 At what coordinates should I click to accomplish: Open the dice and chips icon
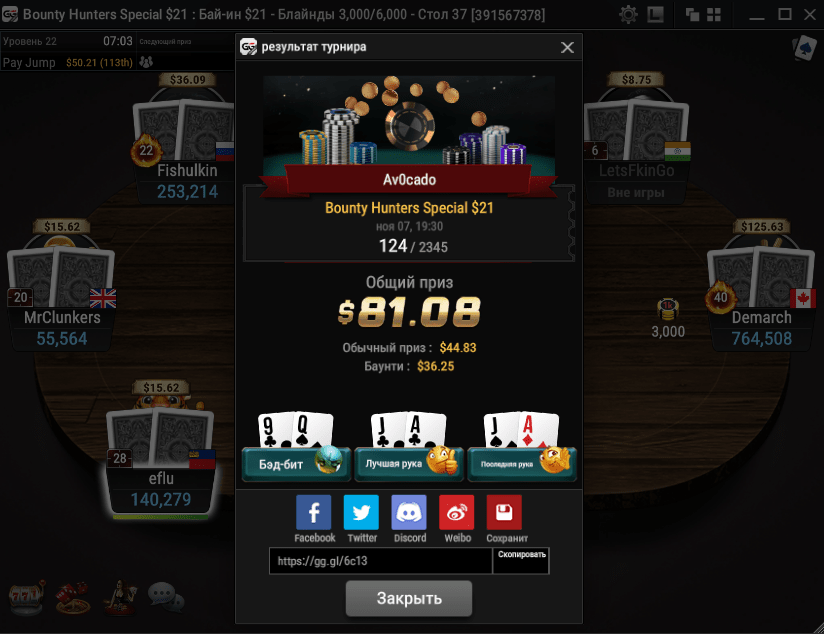(x=73, y=598)
